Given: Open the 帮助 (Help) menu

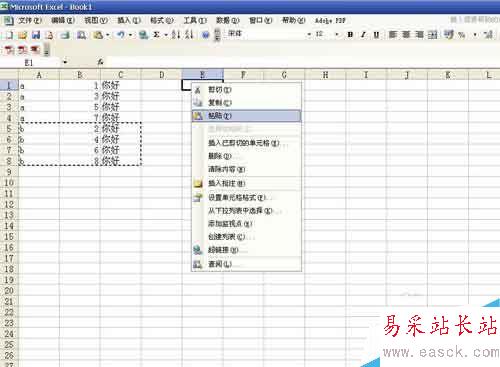Looking at the screenshot, I should tap(294, 21).
